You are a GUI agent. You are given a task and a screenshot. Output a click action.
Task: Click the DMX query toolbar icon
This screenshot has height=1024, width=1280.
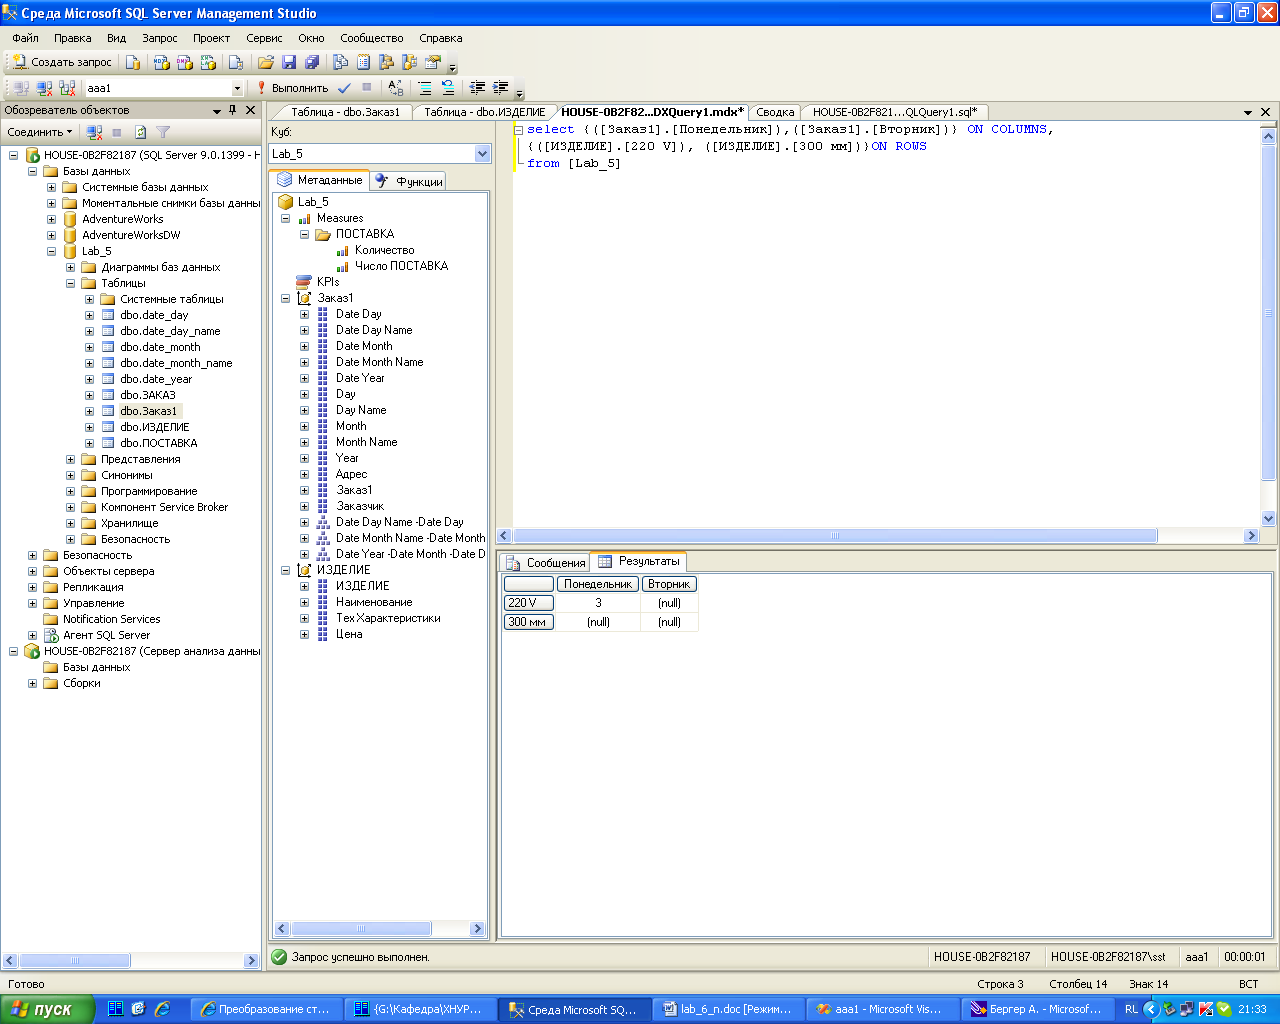point(185,62)
